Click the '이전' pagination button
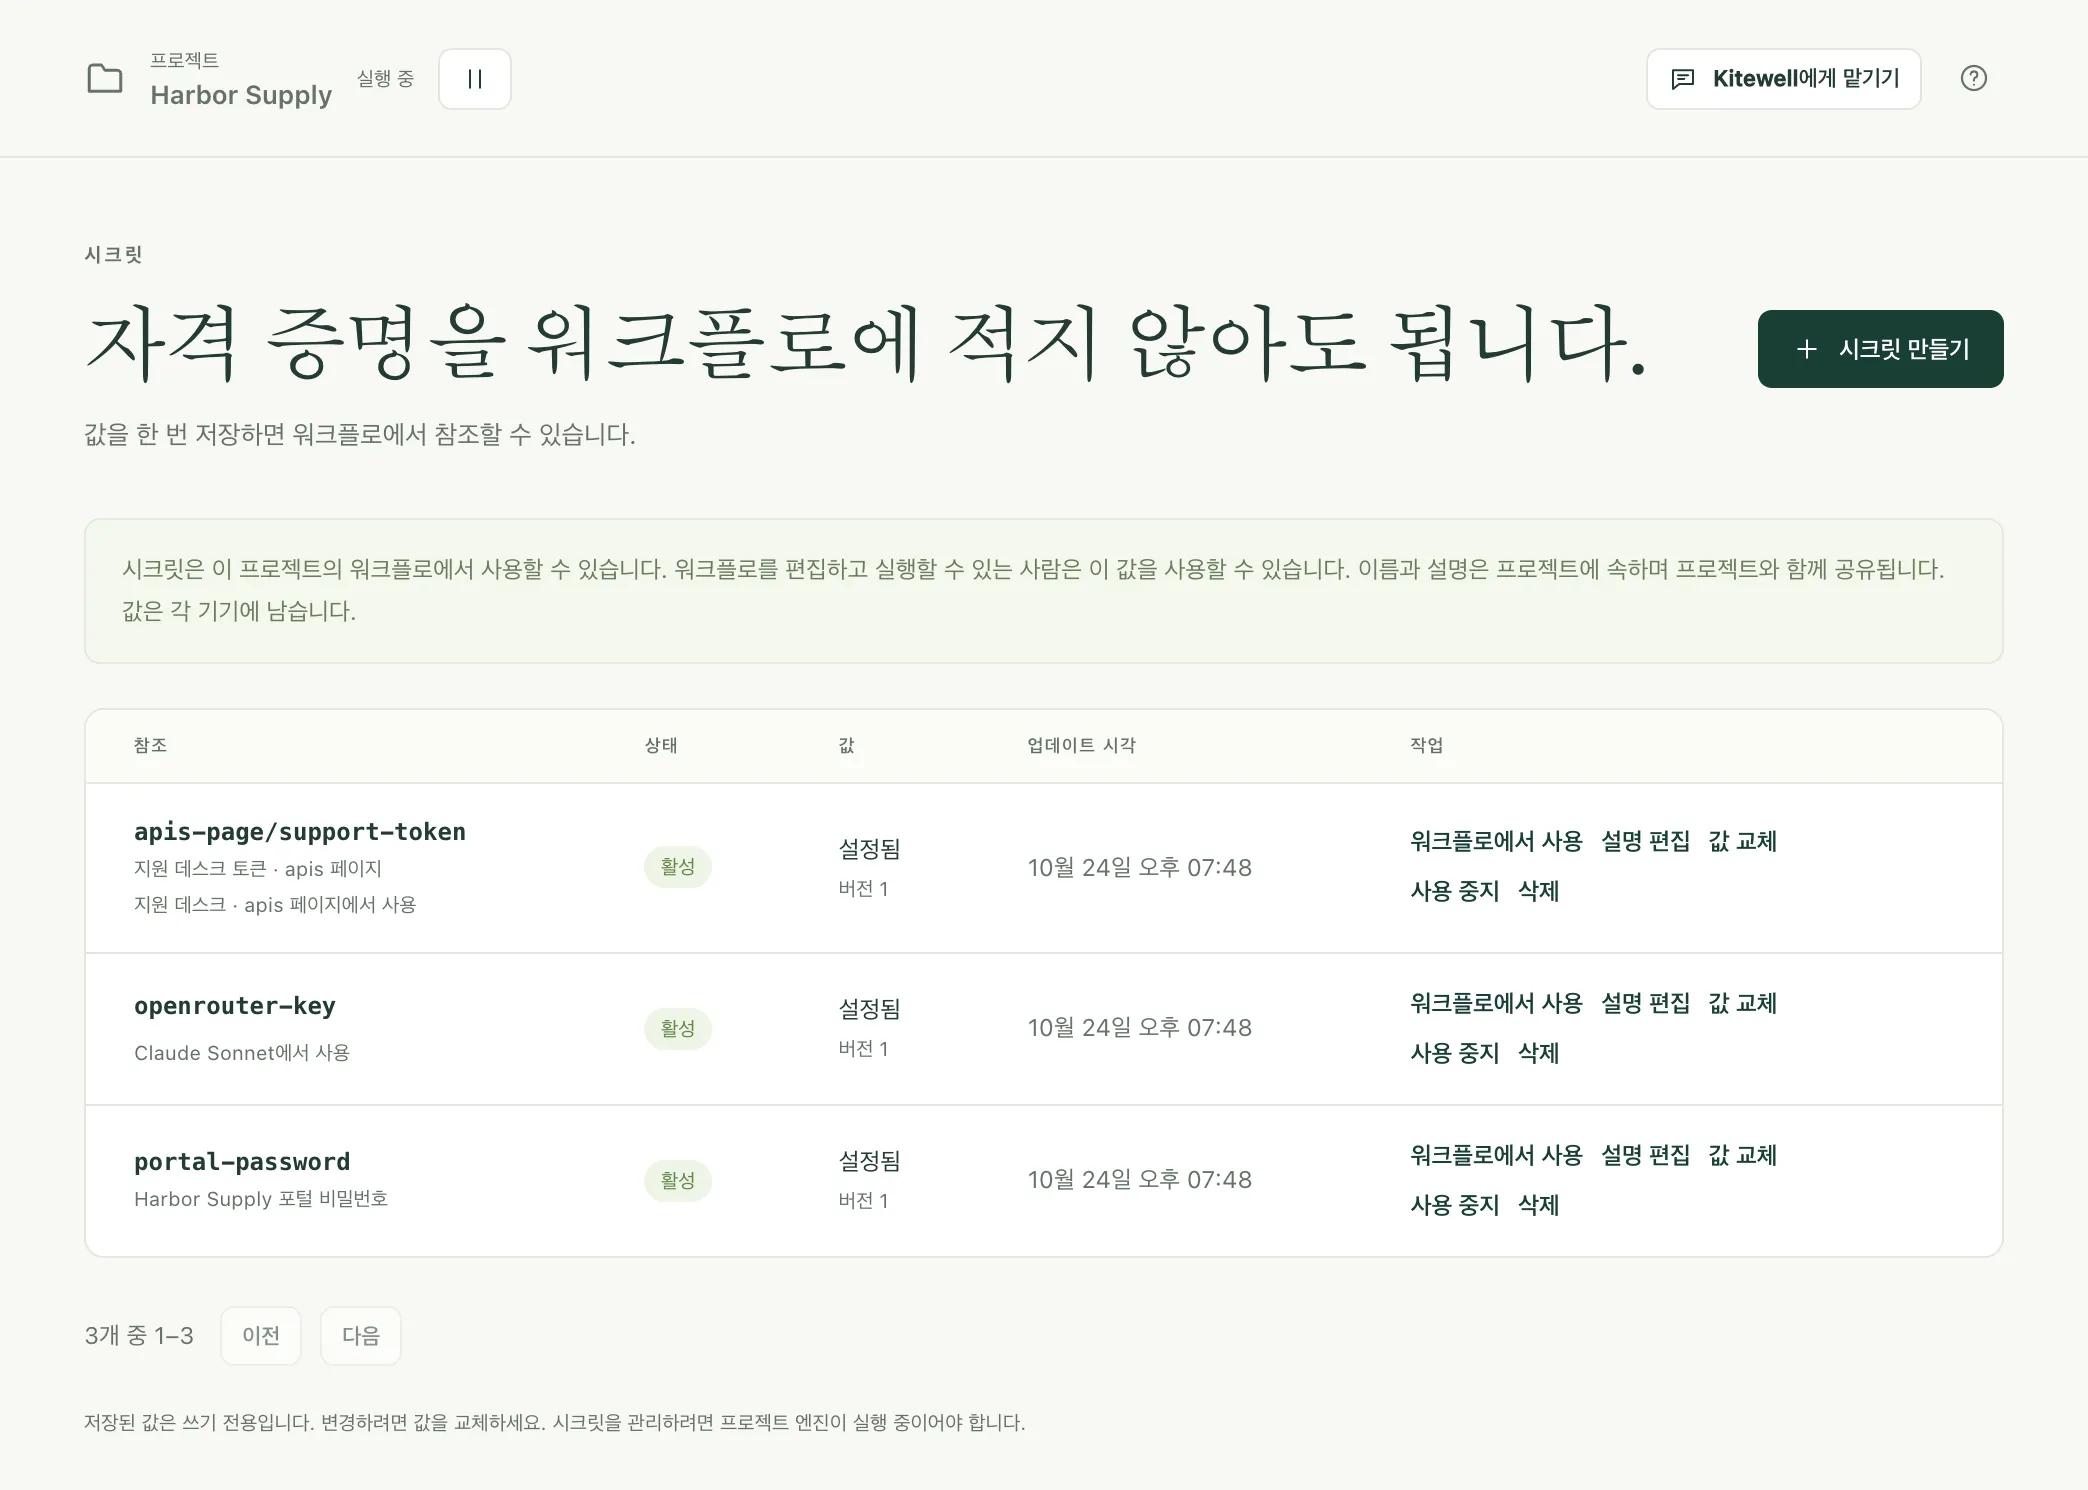Image resolution: width=2088 pixels, height=1490 pixels. click(261, 1336)
